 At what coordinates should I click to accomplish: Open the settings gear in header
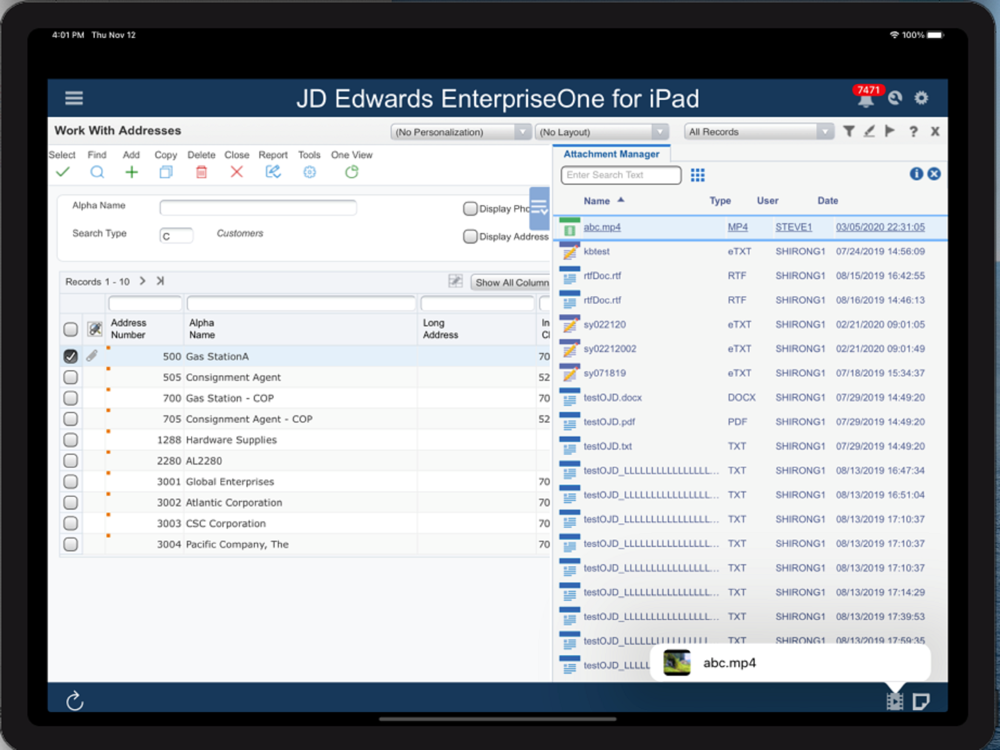921,98
